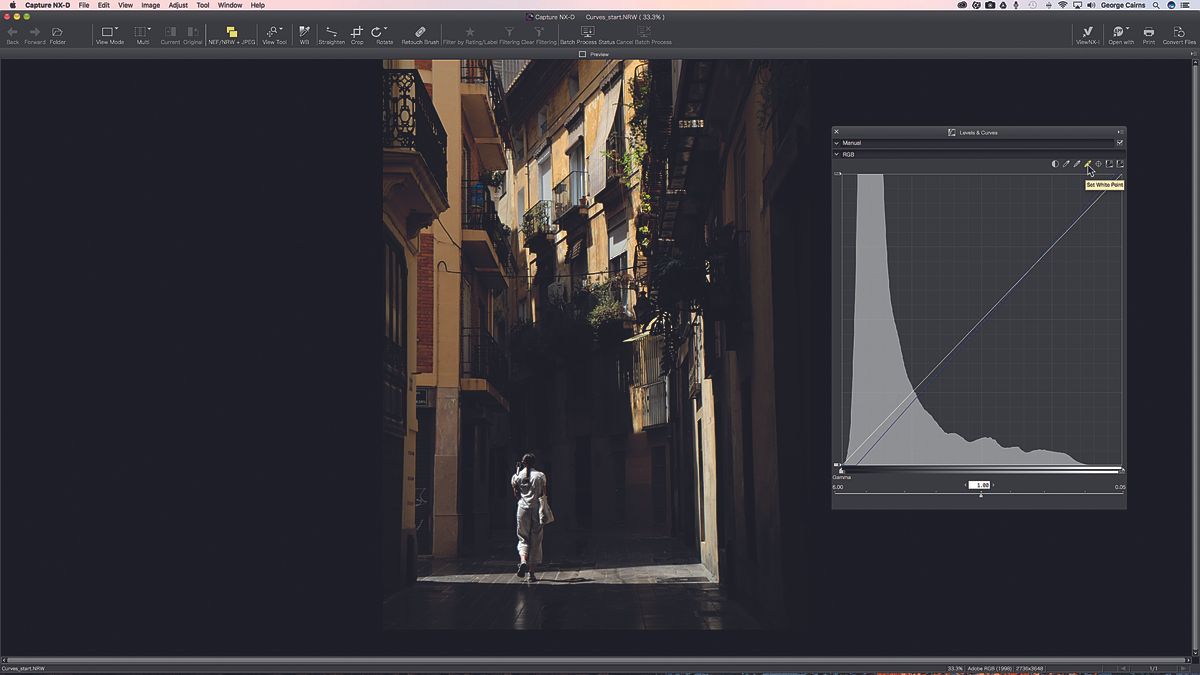Select the Straighten tool
The height and width of the screenshot is (675, 1200).
click(331, 32)
